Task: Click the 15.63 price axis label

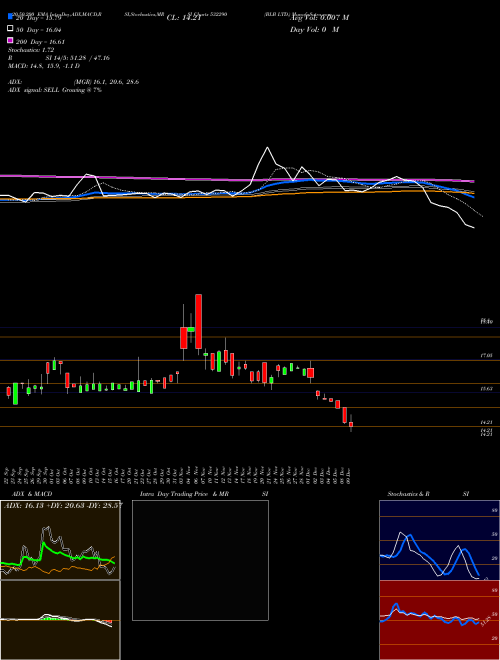Action: pos(486,389)
